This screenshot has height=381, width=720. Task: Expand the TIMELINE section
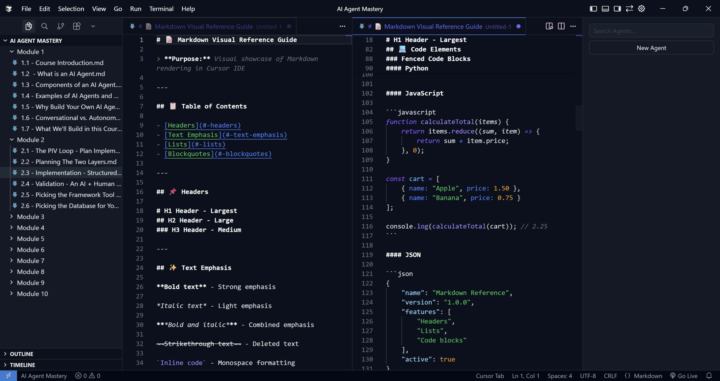point(61,365)
